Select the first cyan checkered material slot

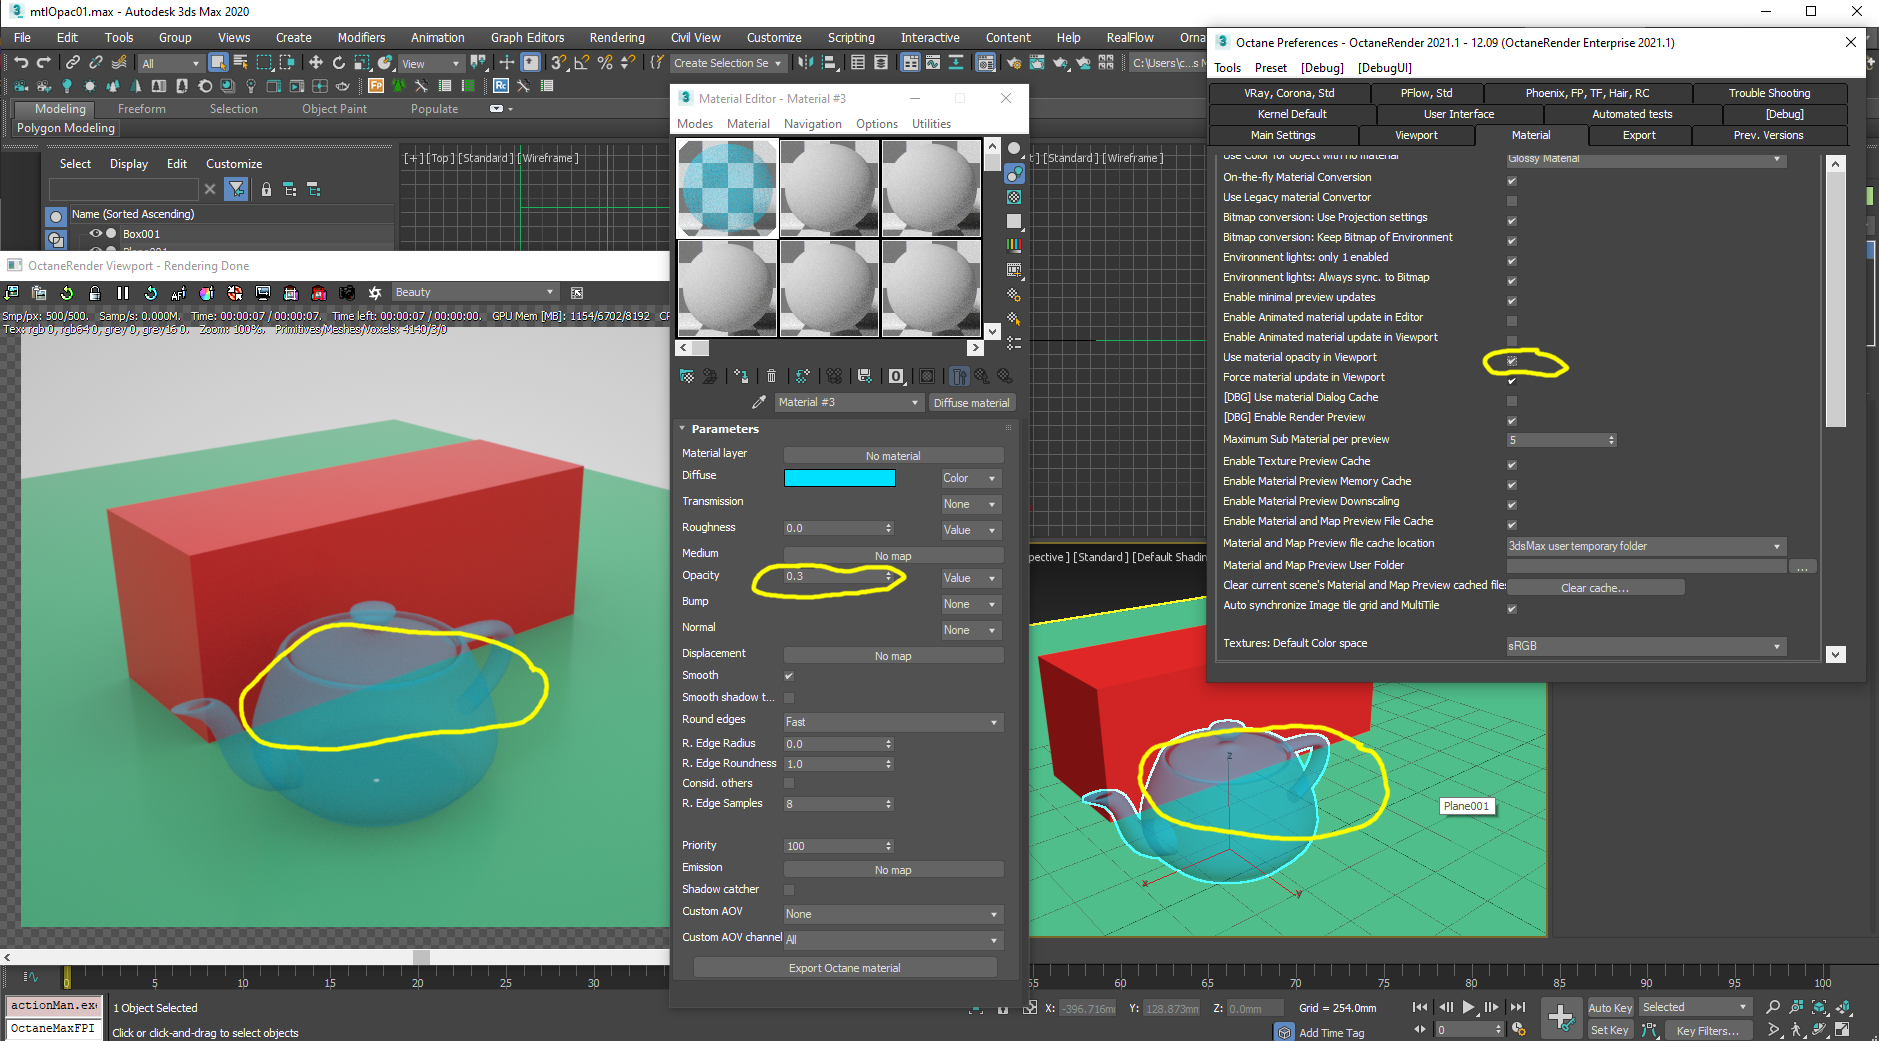tap(727, 188)
